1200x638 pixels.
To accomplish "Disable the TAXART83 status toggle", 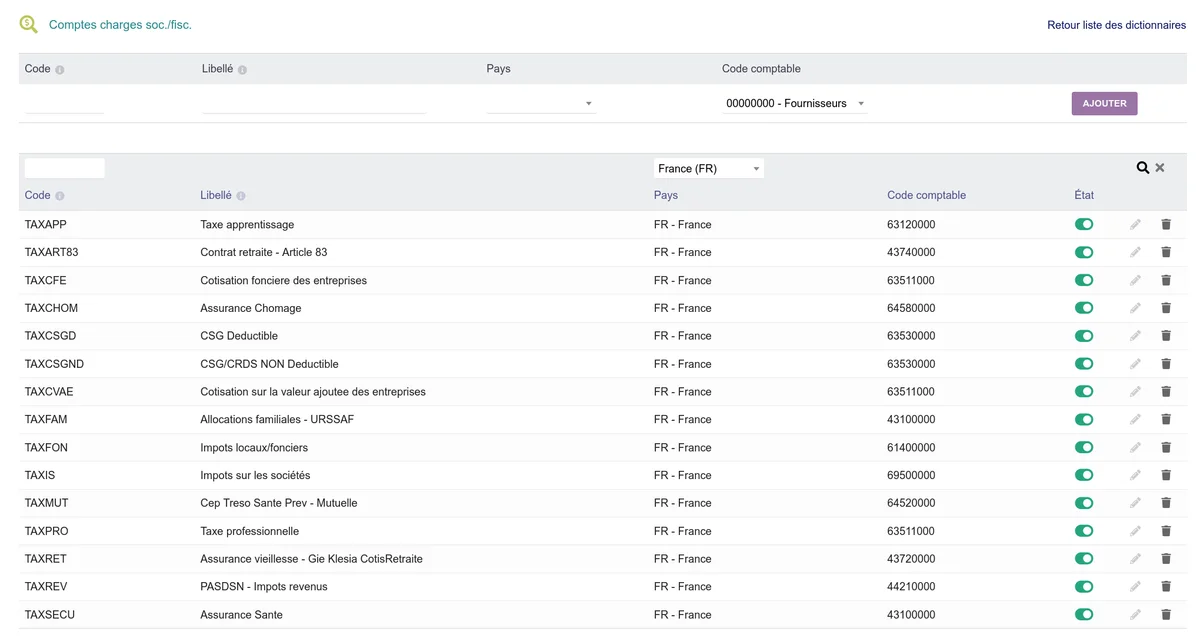I will point(1084,253).
